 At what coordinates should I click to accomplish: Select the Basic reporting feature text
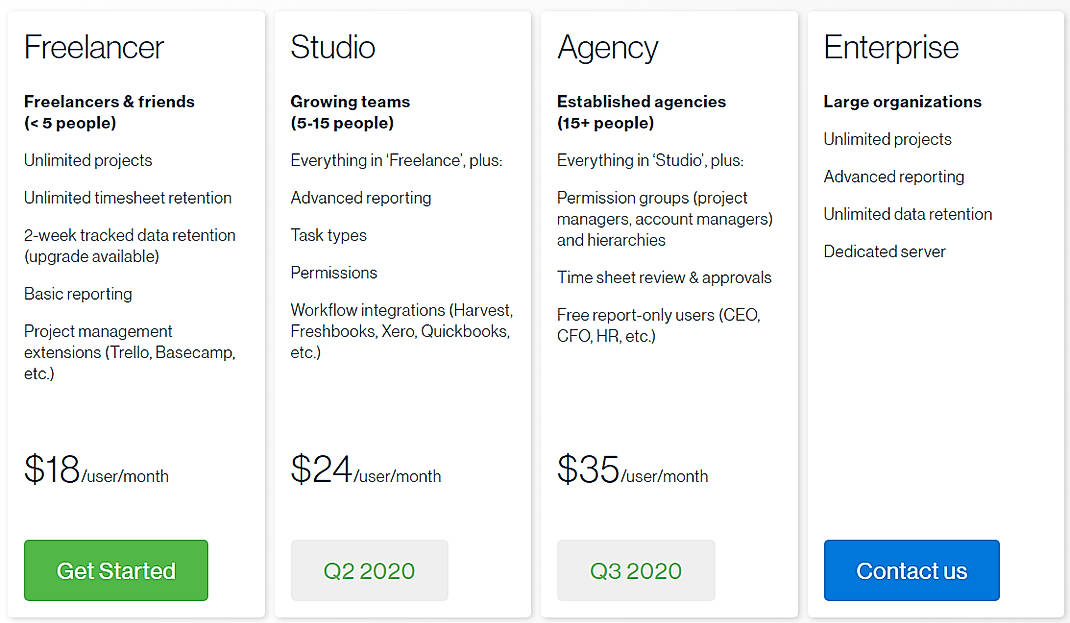tap(78, 294)
